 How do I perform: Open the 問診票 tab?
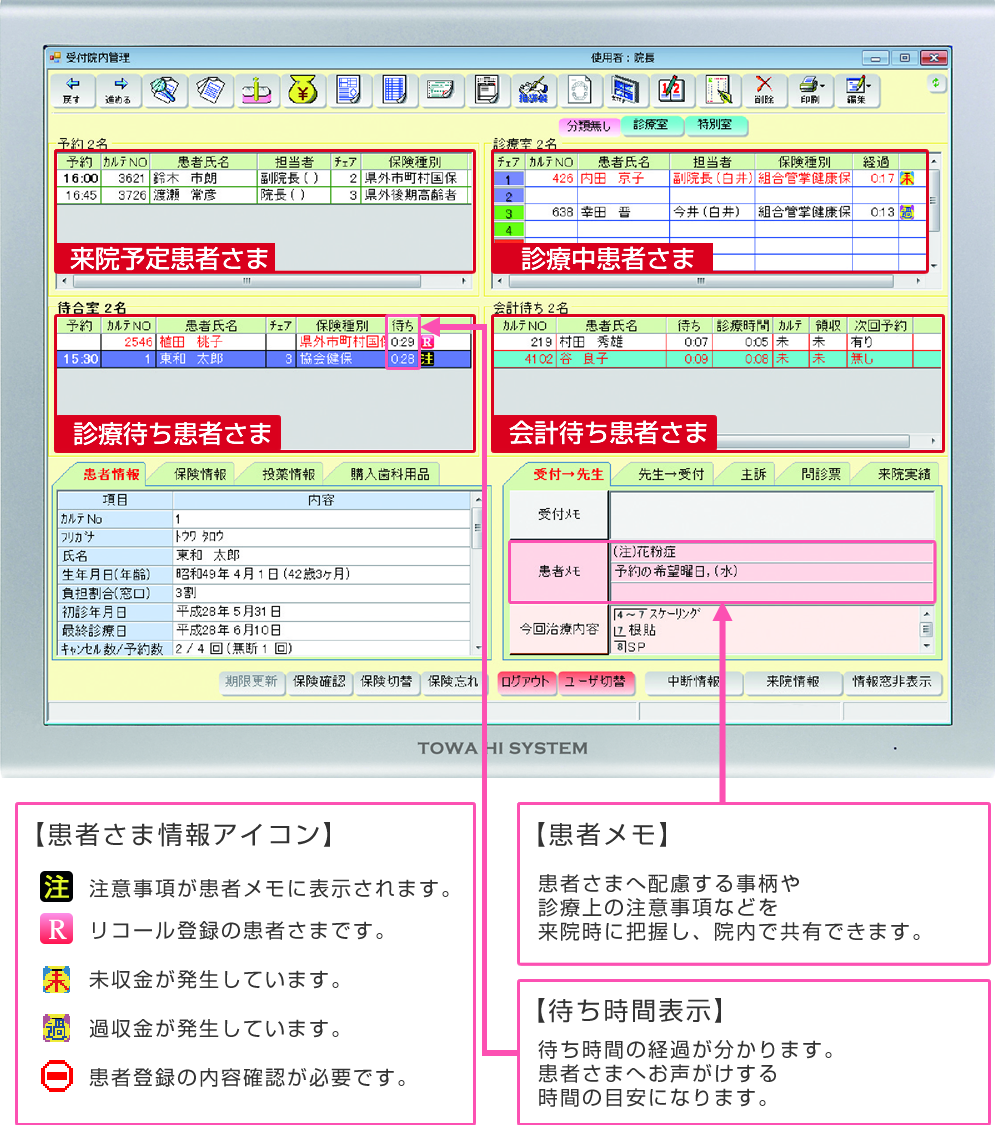(x=820, y=475)
